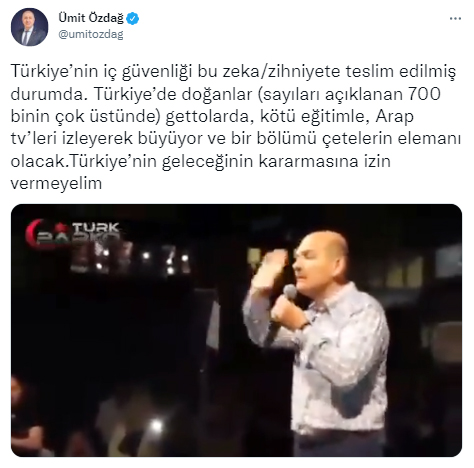
Task: Click the bright phone flashlight in crowd
Action: [156, 426]
